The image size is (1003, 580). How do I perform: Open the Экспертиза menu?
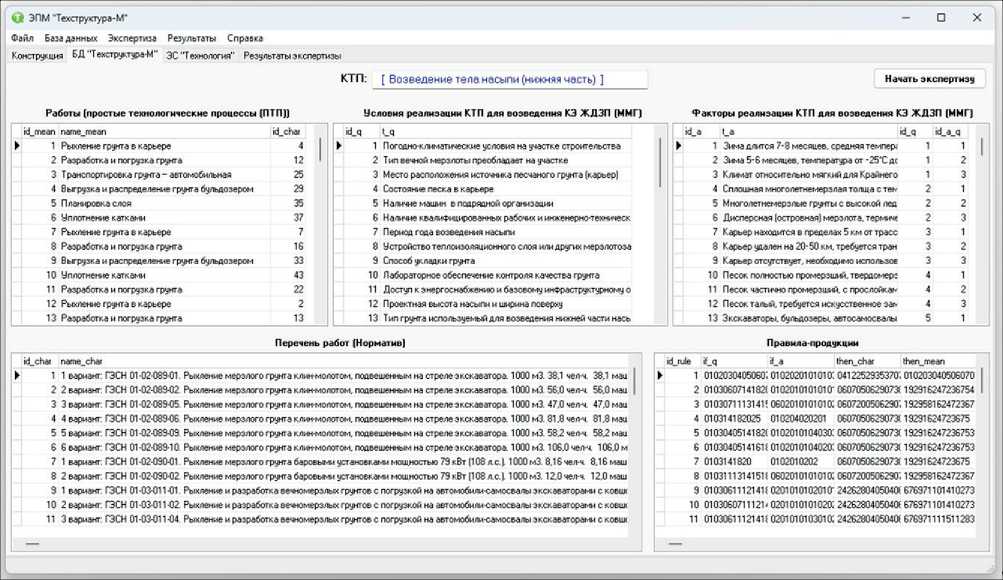tap(132, 38)
